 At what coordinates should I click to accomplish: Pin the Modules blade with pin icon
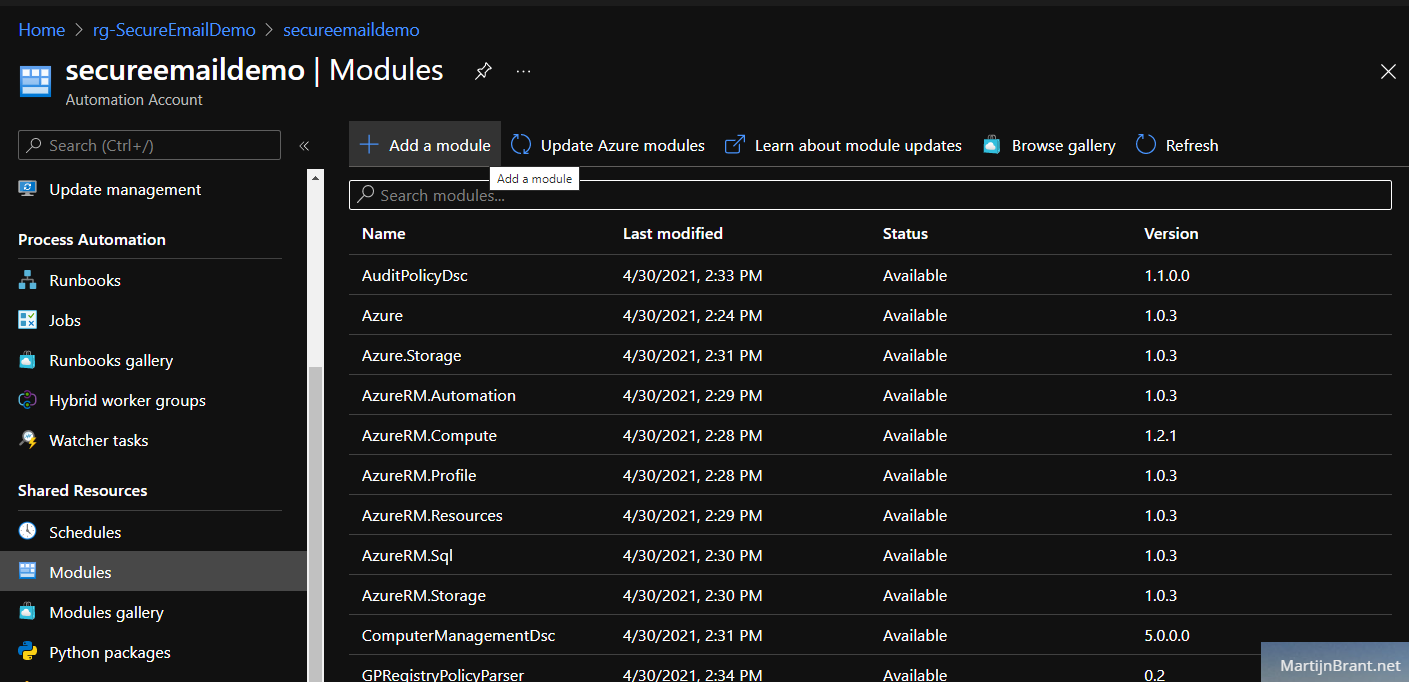(x=483, y=71)
